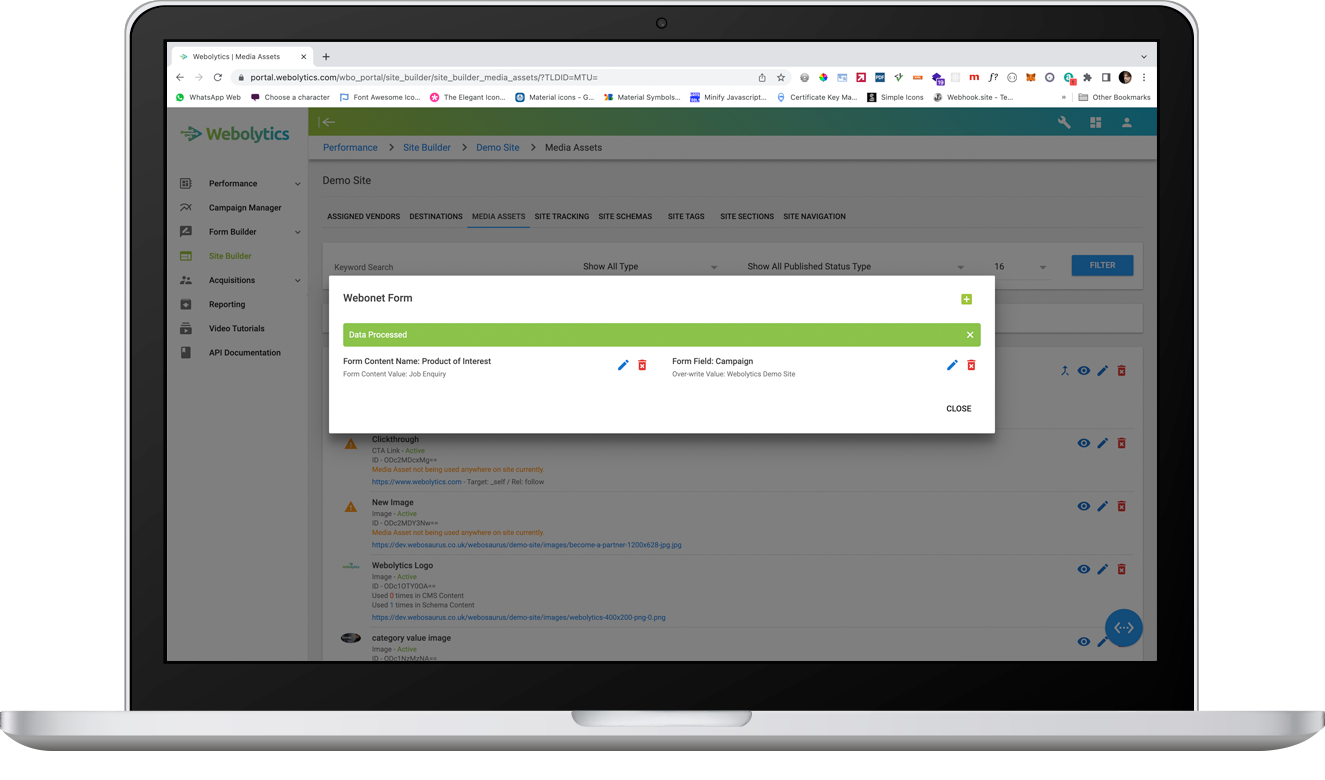This screenshot has height=780, width=1325.
Task: Delete the Clickthrough media asset
Action: 1121,443
